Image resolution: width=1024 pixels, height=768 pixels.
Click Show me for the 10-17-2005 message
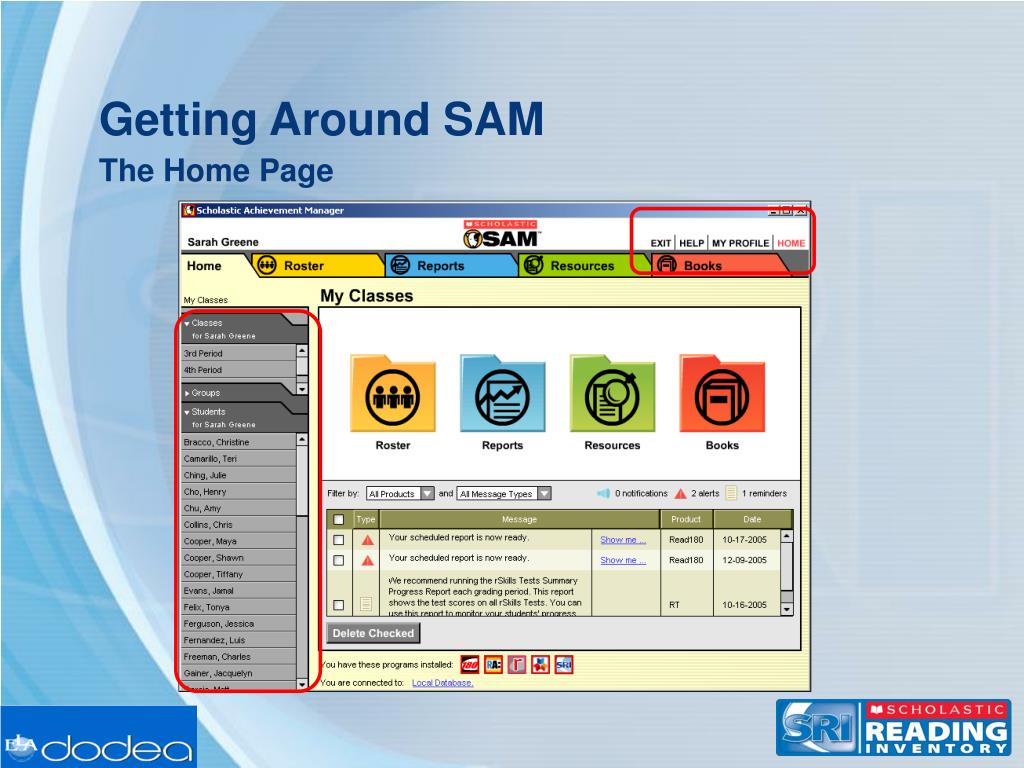point(623,540)
